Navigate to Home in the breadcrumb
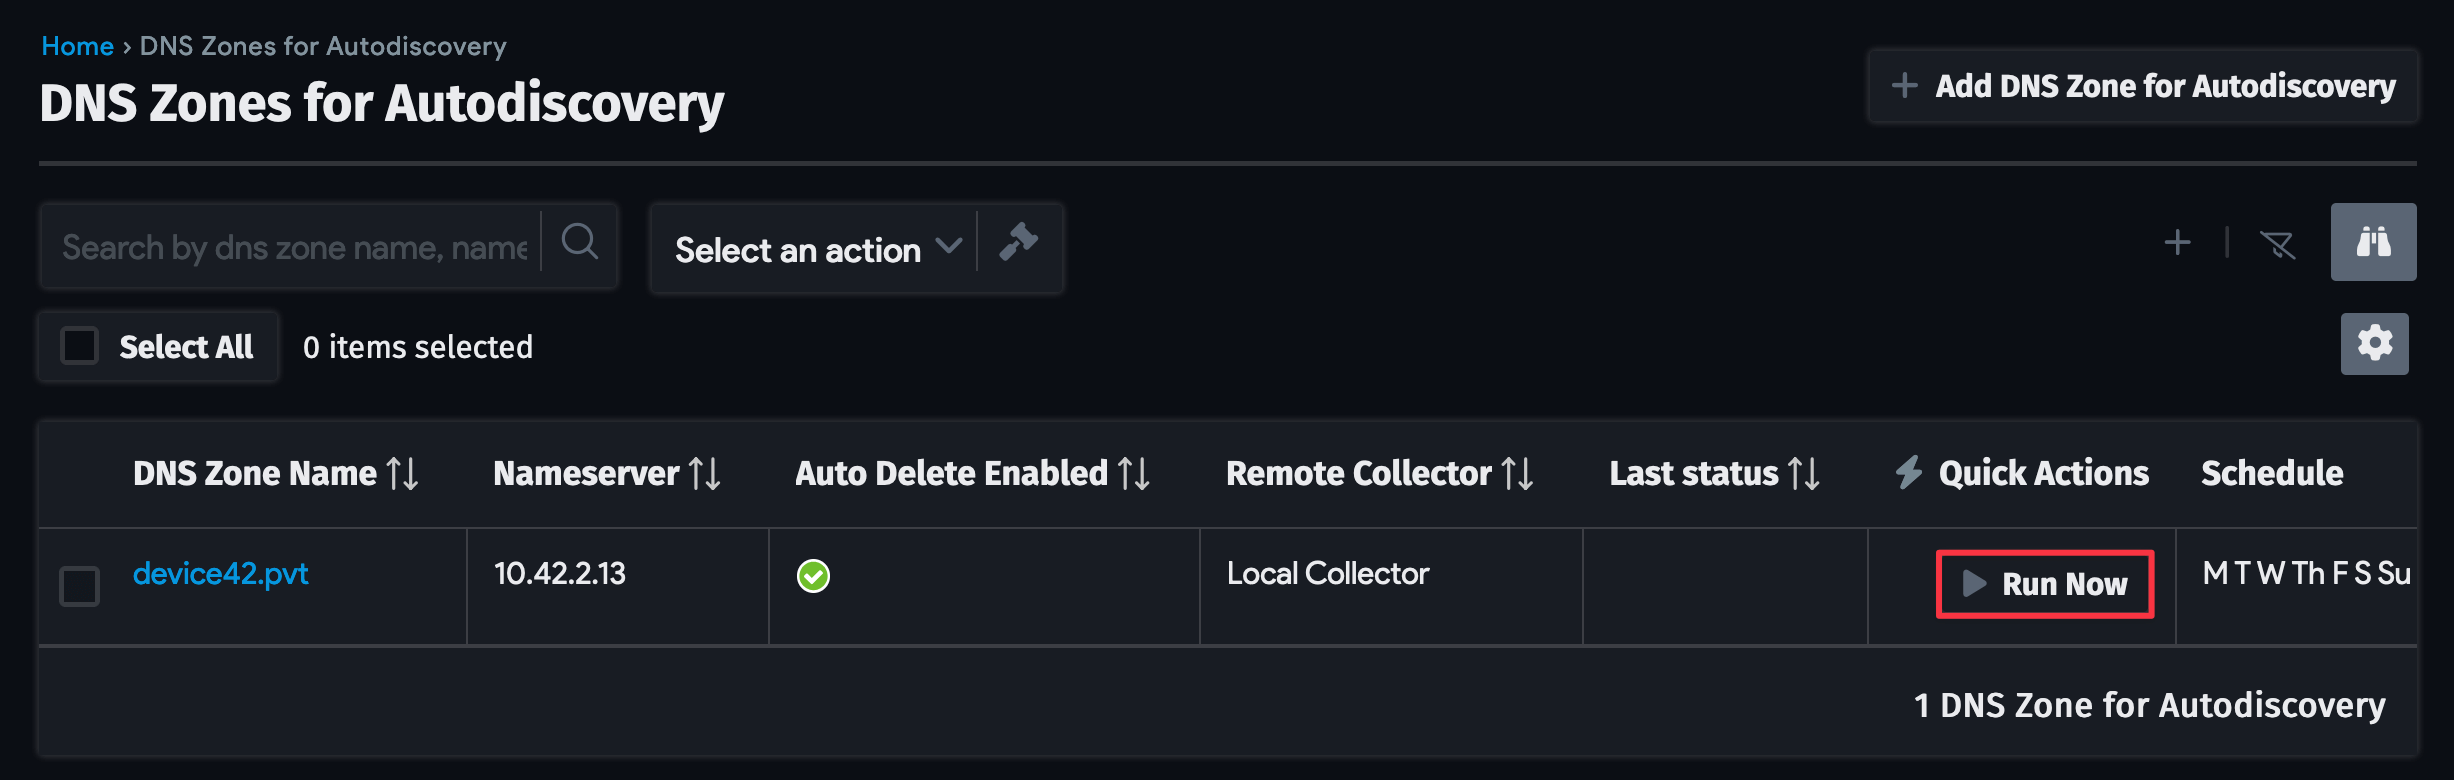Viewport: 2454px width, 780px height. pyautogui.click(x=76, y=45)
